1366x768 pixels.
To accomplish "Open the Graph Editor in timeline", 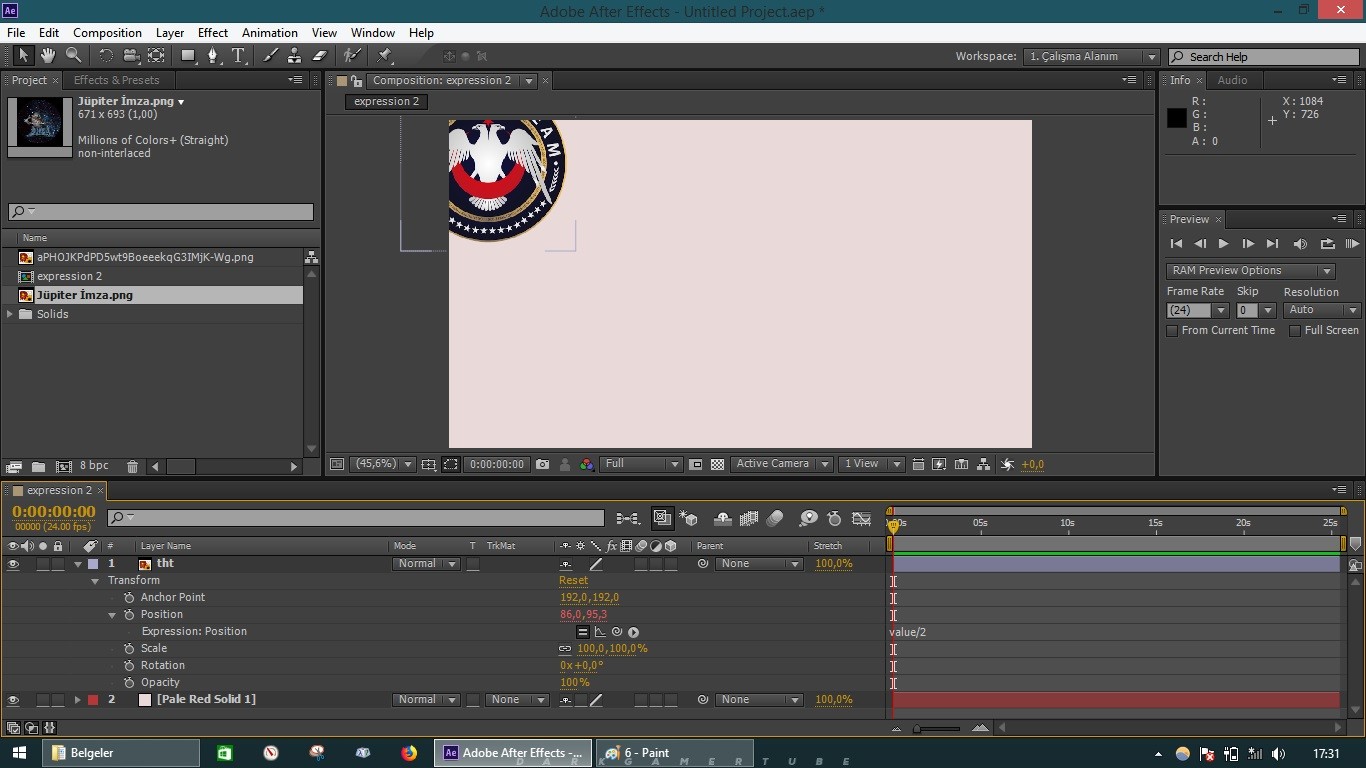I will point(861,518).
